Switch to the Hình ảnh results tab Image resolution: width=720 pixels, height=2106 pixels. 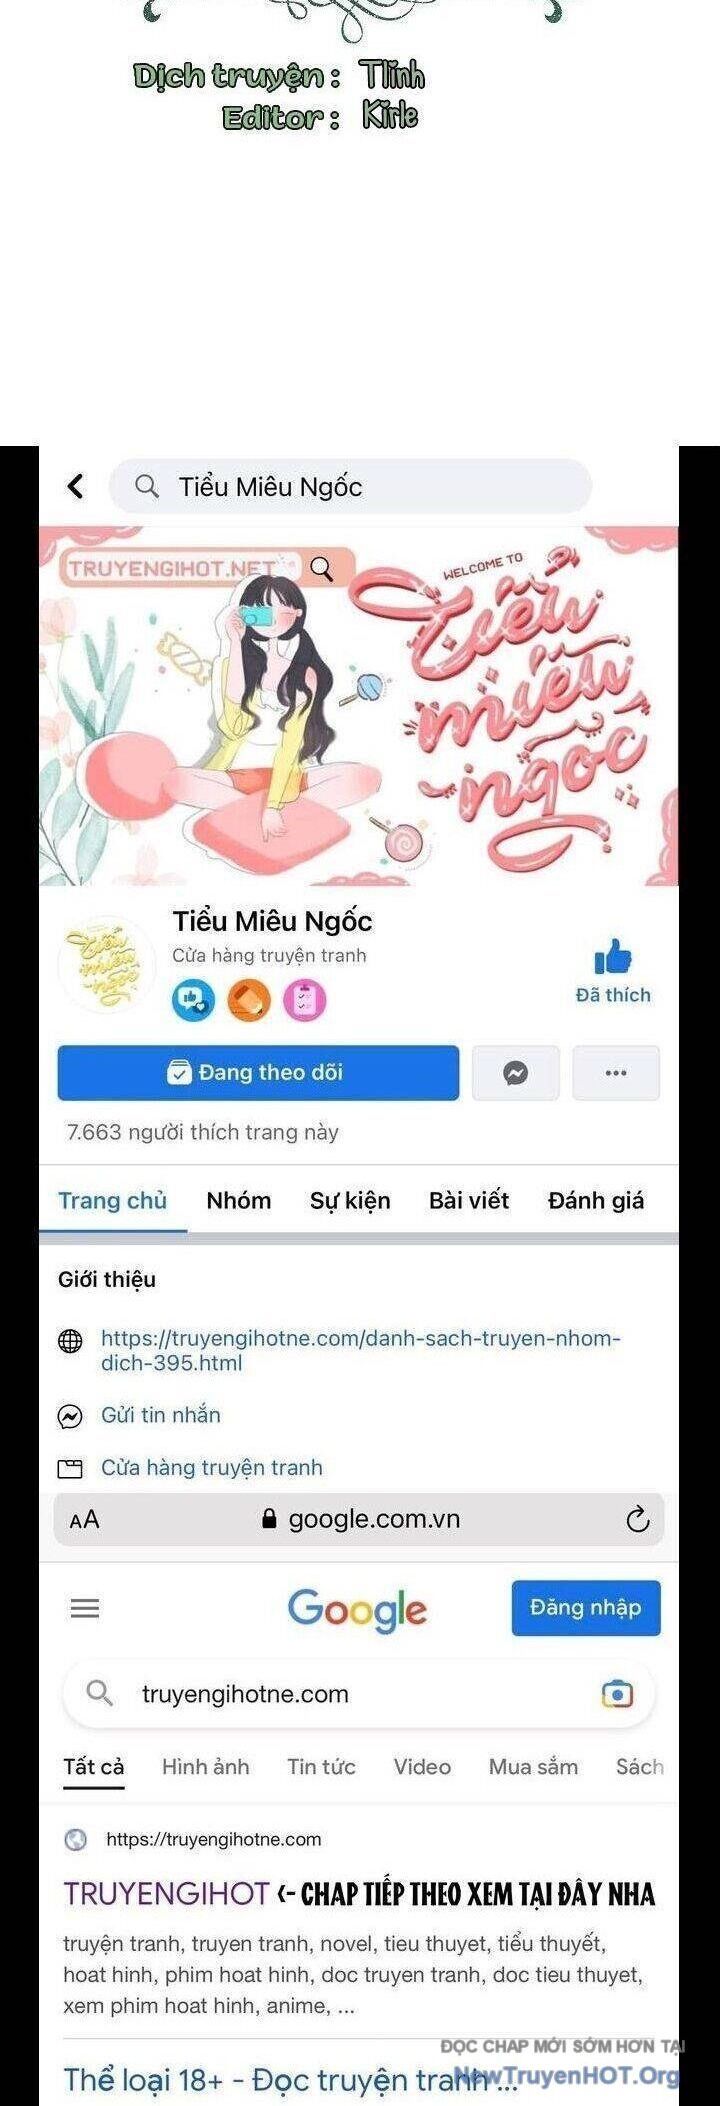206,1767
